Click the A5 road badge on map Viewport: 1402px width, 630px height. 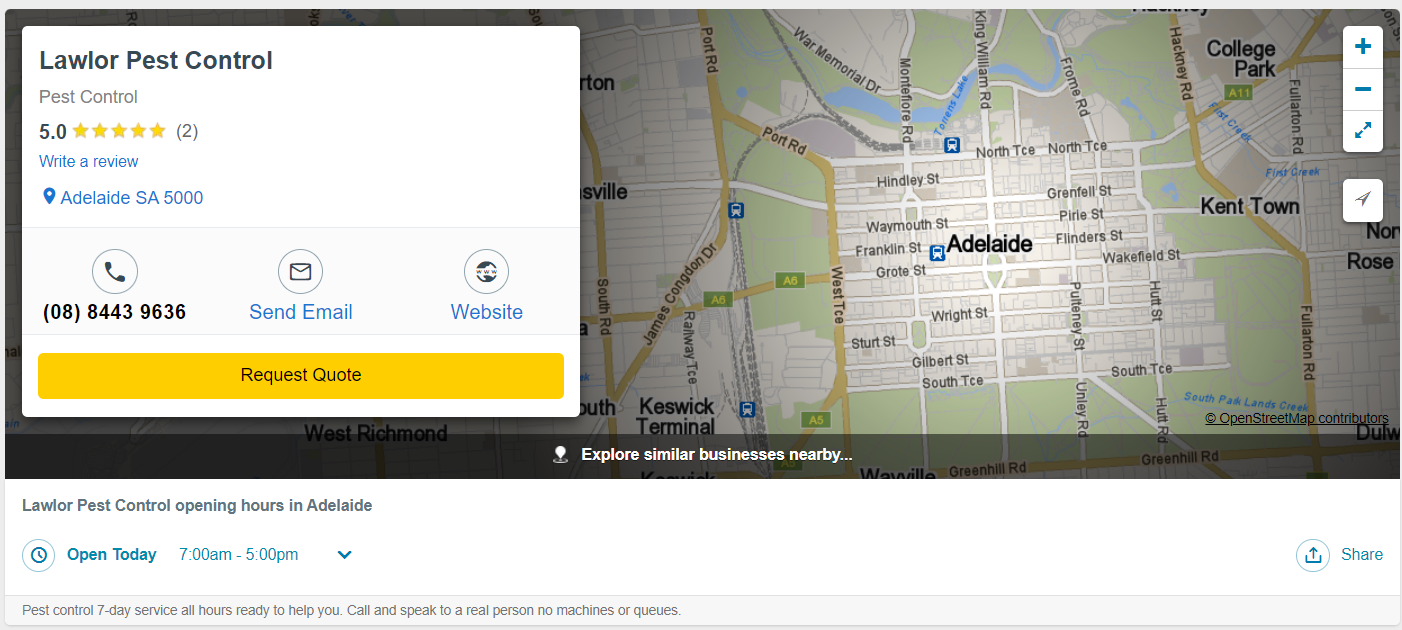(817, 419)
